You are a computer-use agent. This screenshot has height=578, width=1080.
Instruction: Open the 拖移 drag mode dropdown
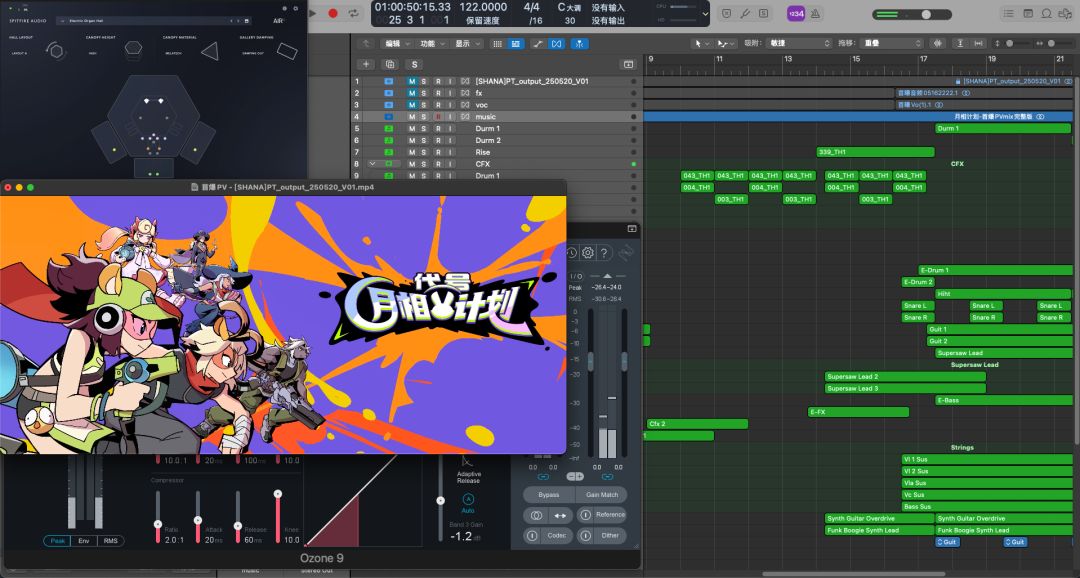coord(889,44)
